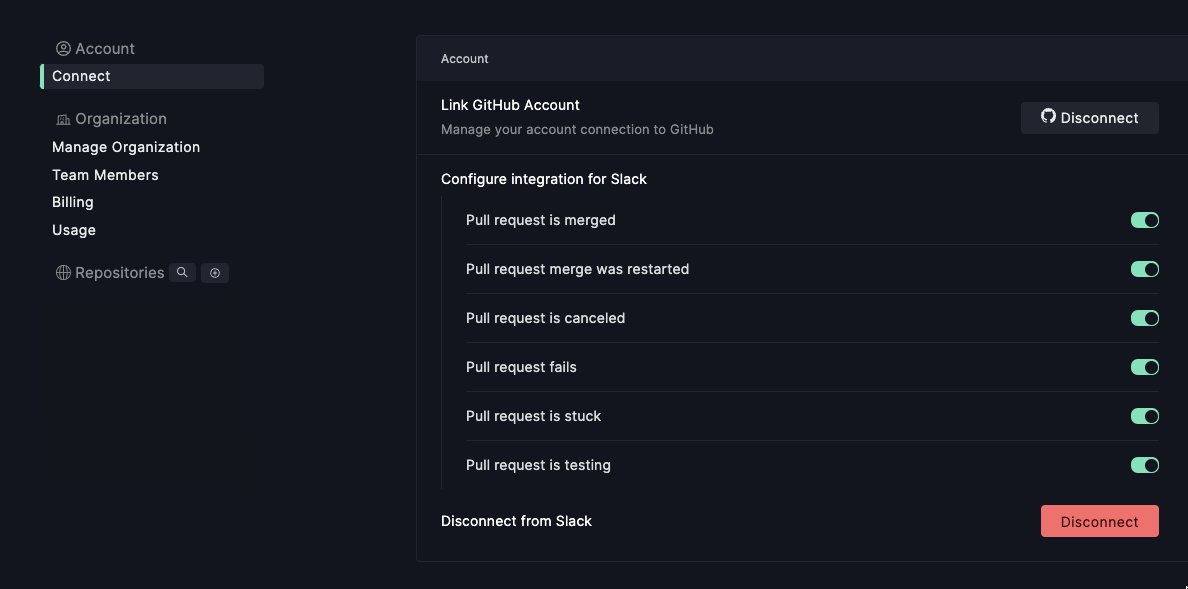This screenshot has height=589, width=1188.
Task: Turn off 'Pull request fails' notification
Action: click(1144, 367)
